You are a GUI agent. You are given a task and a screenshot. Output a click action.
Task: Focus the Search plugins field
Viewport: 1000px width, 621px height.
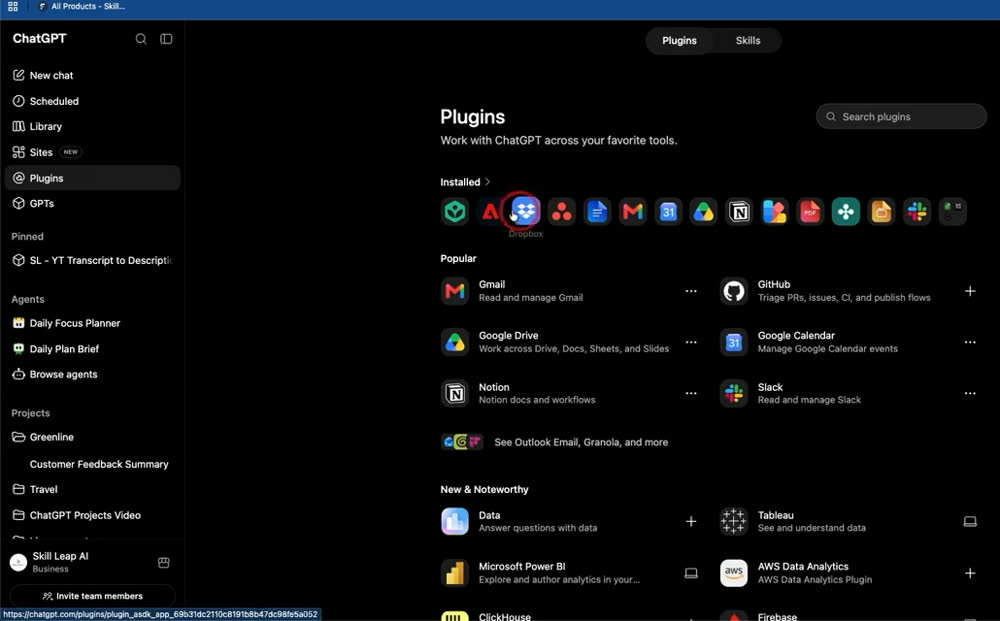901,117
